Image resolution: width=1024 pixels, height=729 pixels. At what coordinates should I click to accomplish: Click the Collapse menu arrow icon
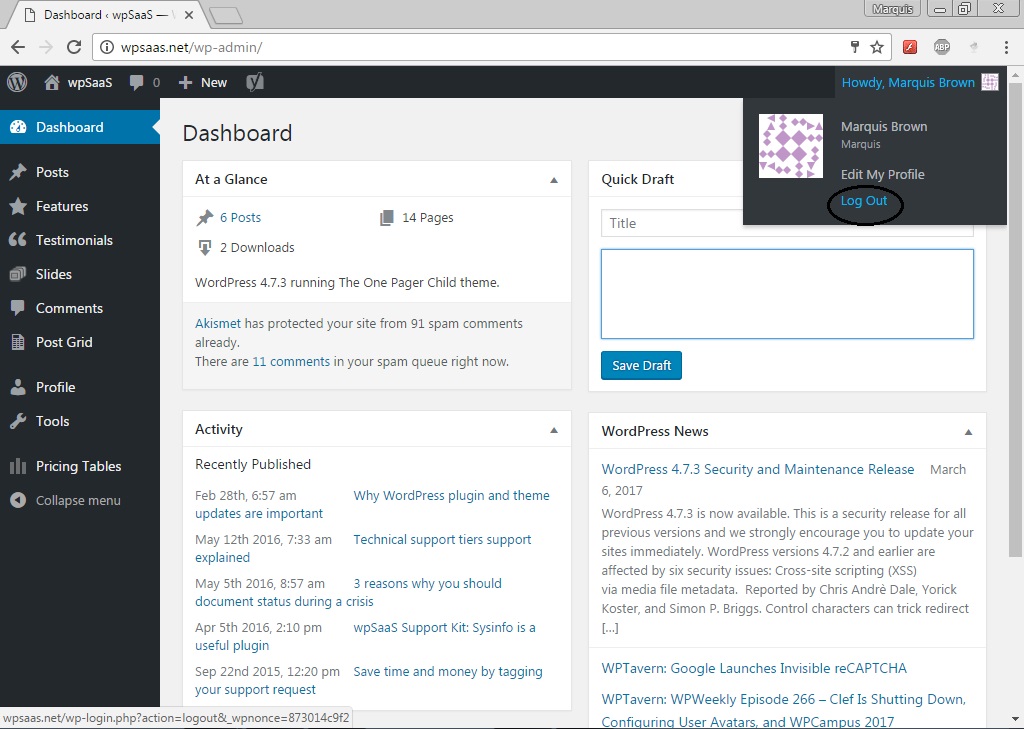(18, 500)
